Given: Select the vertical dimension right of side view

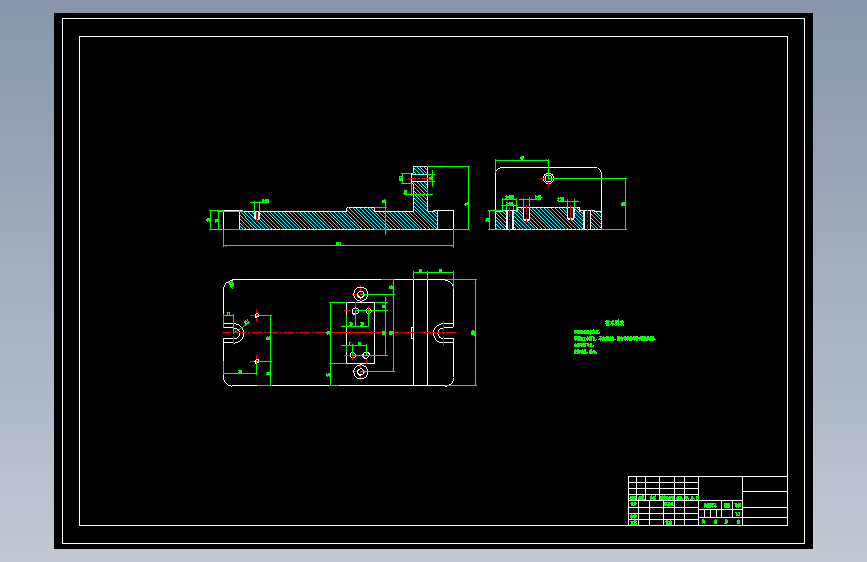Looking at the screenshot, I should pos(624,204).
